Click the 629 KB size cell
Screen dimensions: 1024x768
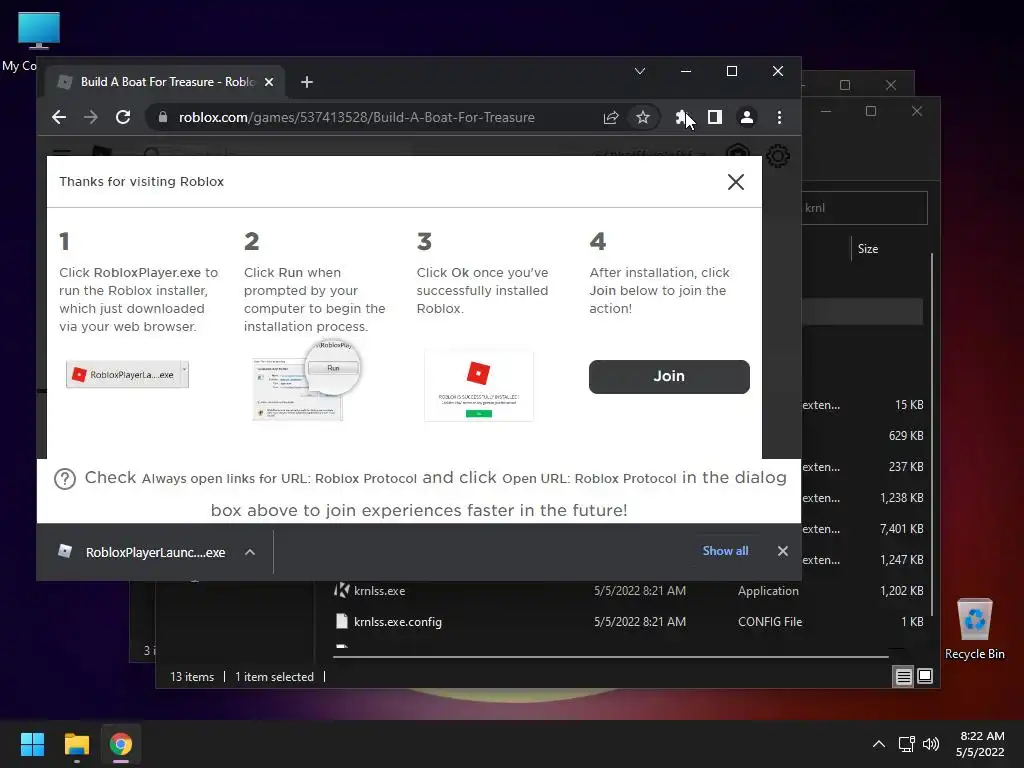pos(906,436)
